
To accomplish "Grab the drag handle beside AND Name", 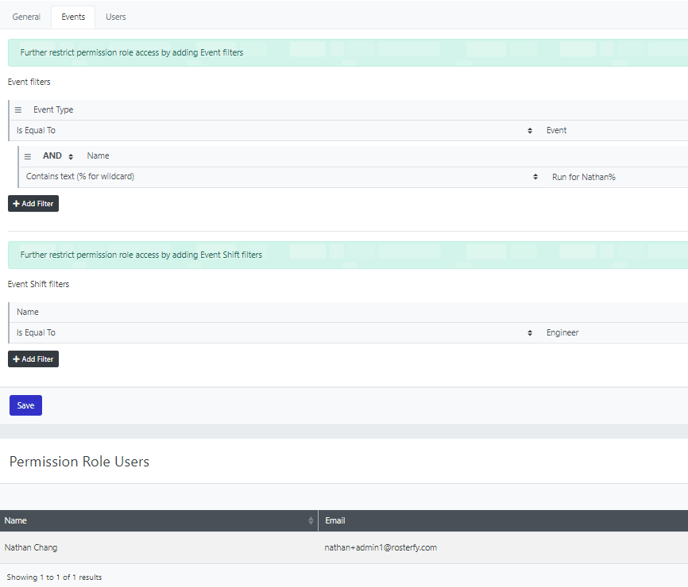I will coord(28,157).
